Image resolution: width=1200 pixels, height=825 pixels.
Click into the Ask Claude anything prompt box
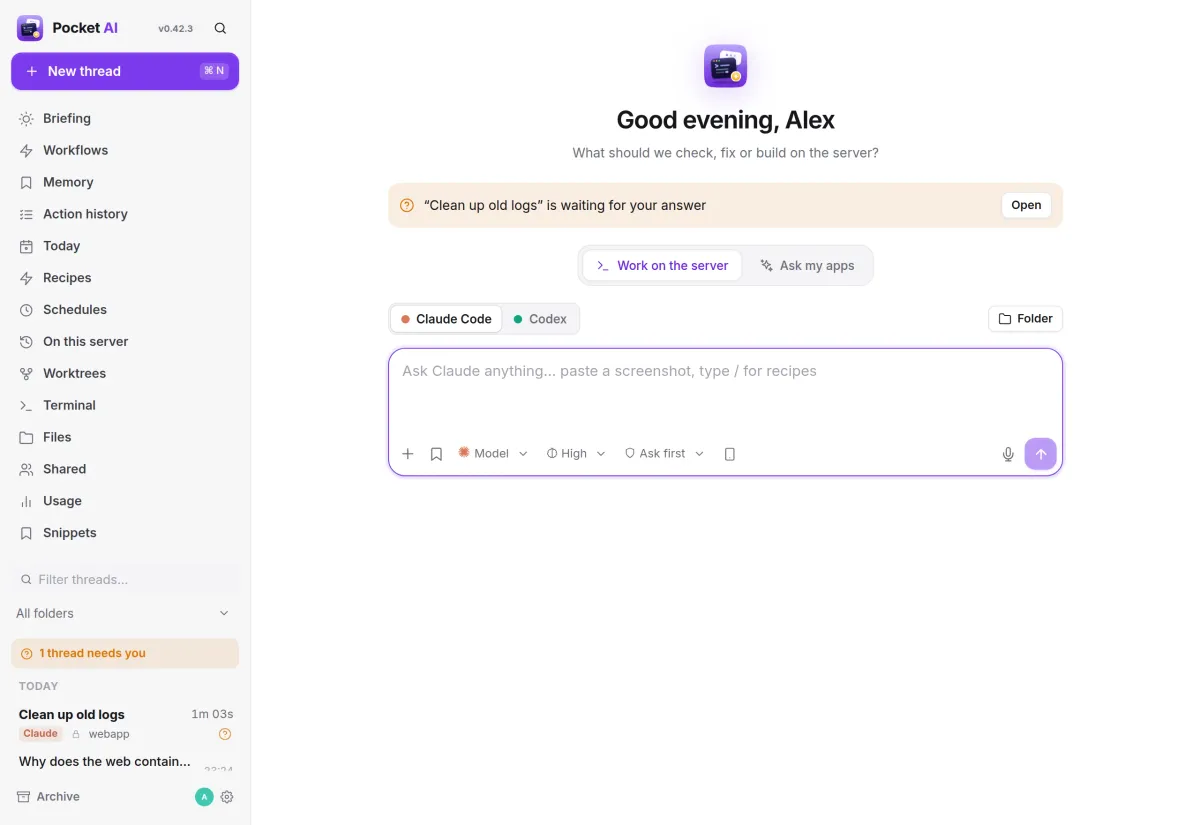(x=725, y=391)
